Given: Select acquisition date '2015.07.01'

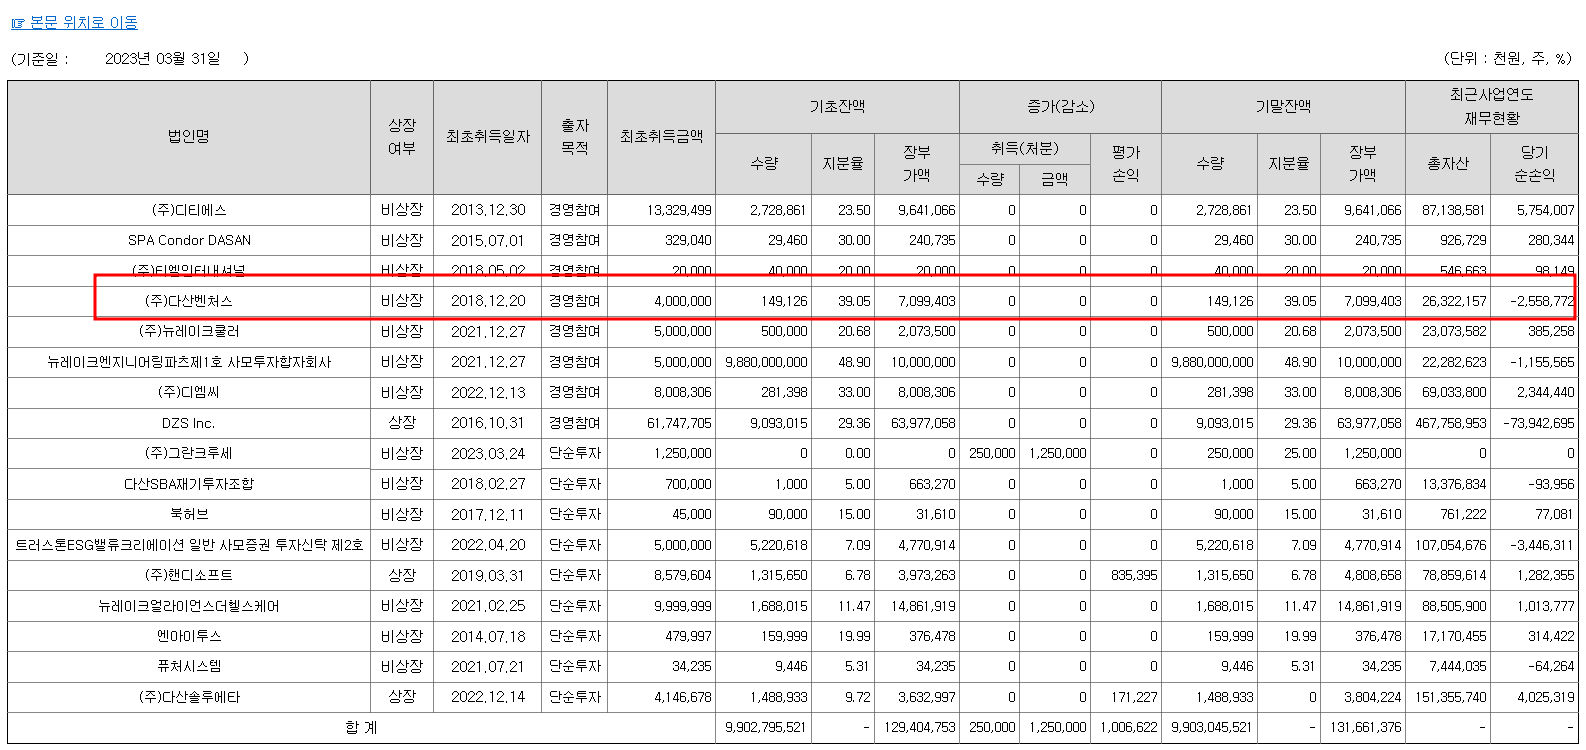Looking at the screenshot, I should click(x=488, y=240).
